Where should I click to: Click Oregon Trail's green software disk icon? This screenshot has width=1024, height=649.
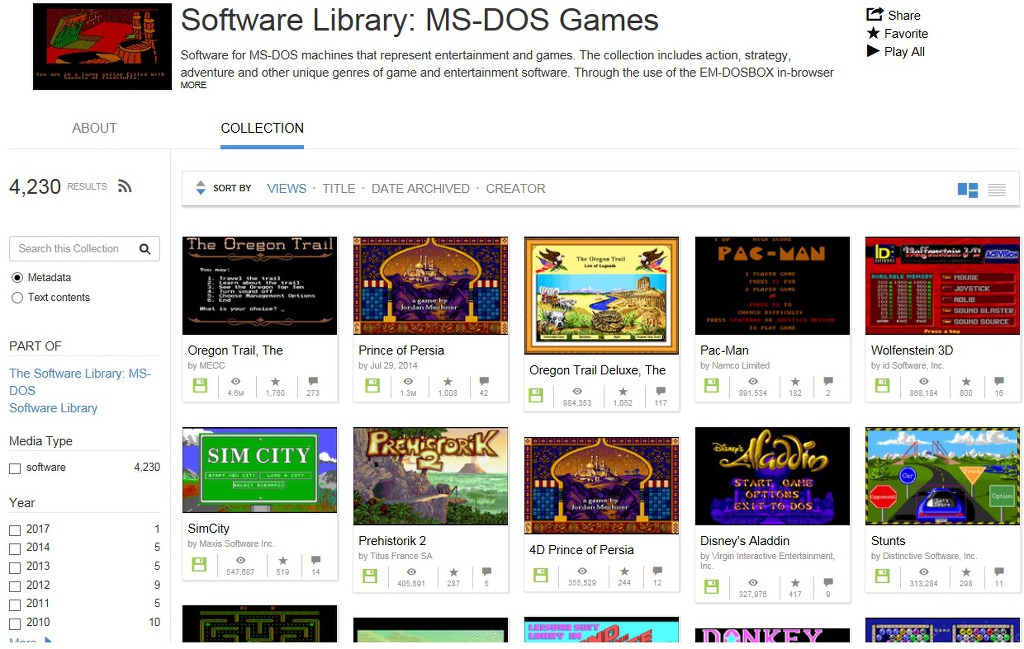pos(200,385)
